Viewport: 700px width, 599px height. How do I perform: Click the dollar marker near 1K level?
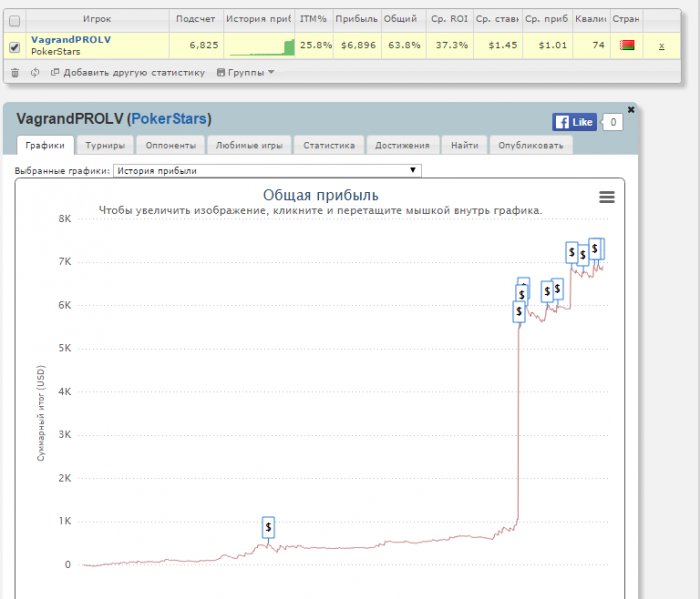click(268, 528)
